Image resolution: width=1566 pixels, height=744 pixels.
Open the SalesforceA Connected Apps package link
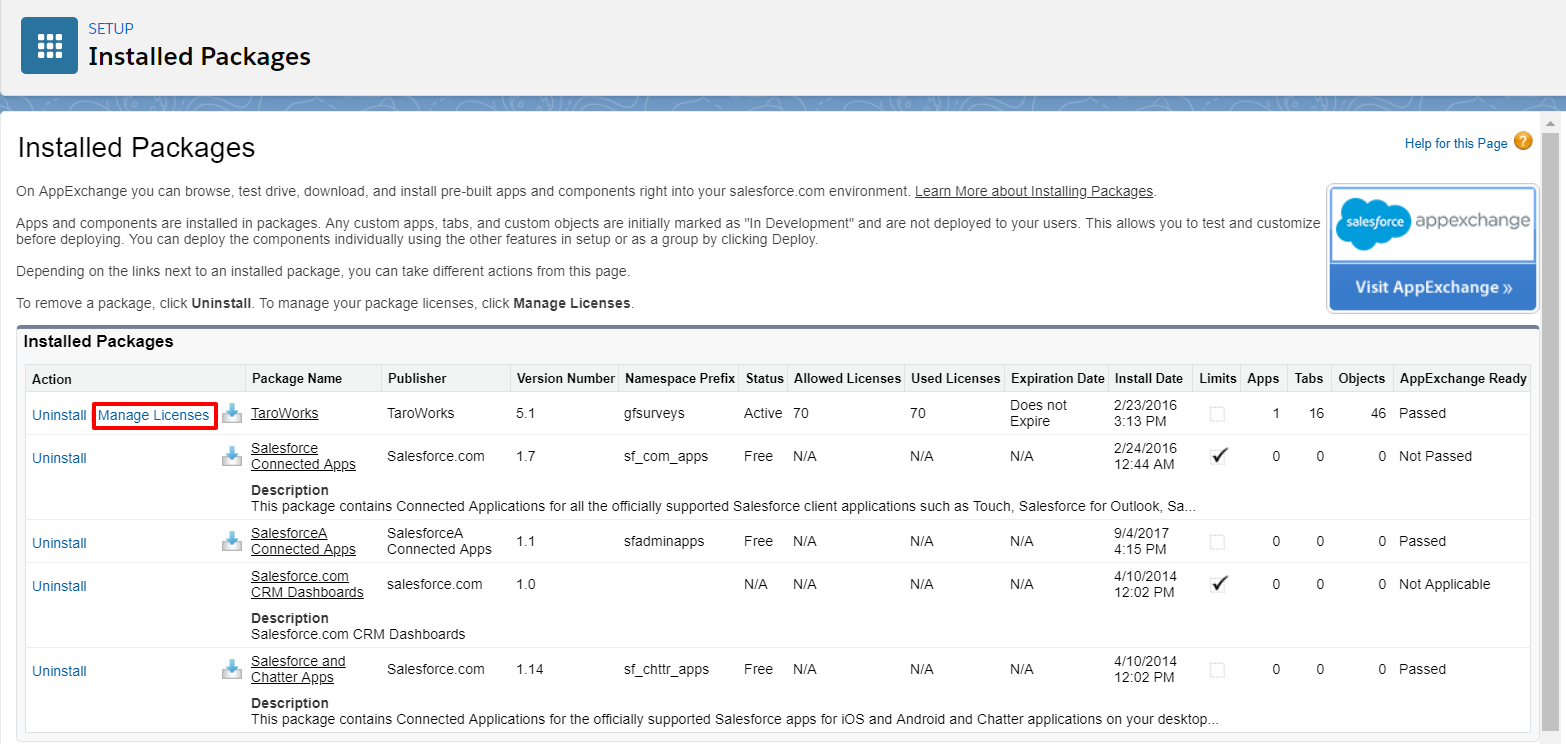[x=303, y=541]
